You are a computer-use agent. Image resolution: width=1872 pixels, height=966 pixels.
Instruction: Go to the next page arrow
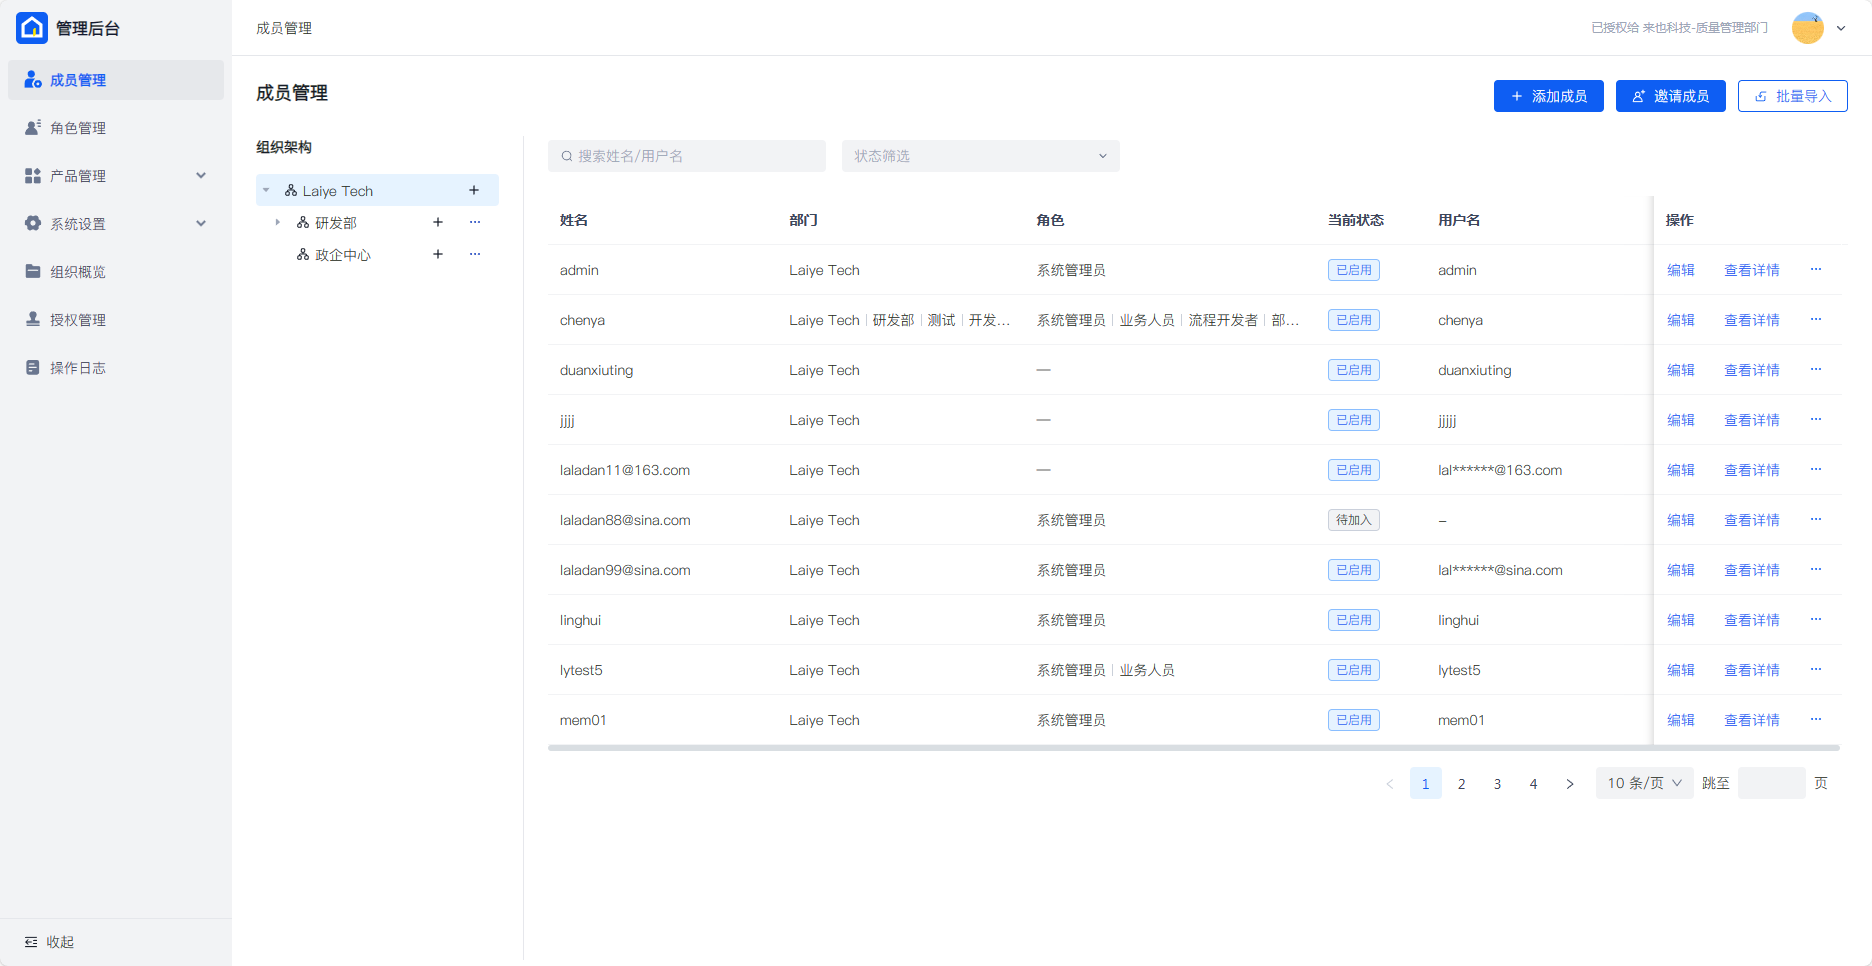click(1570, 784)
